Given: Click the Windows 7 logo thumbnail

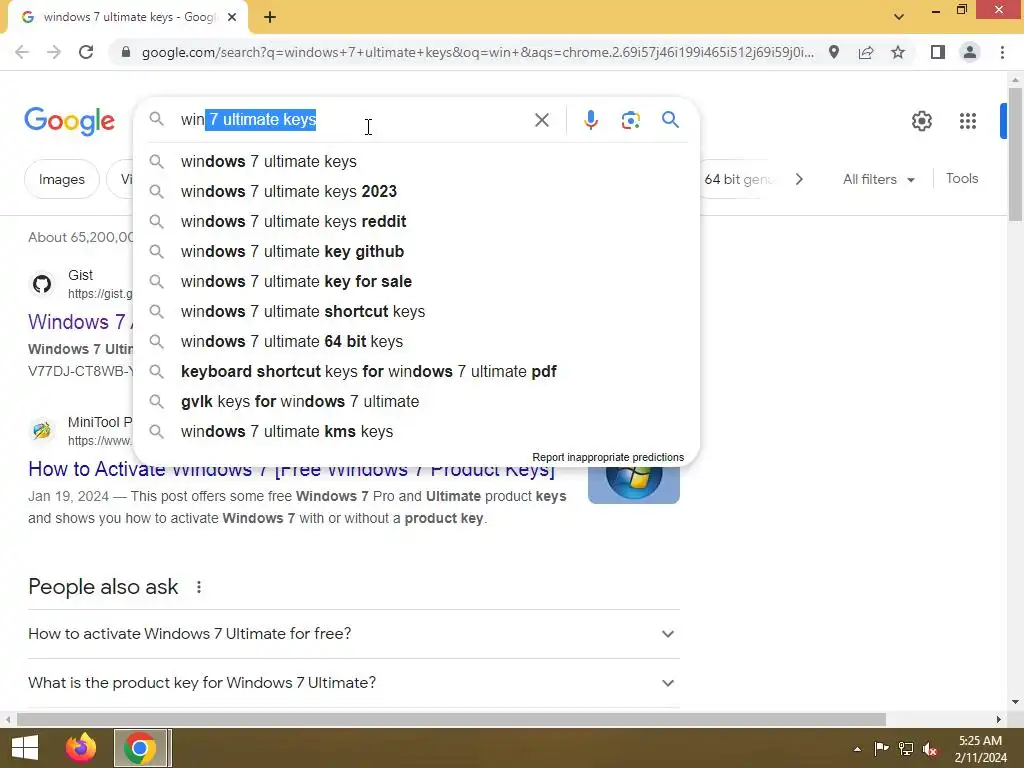Looking at the screenshot, I should coord(633,484).
